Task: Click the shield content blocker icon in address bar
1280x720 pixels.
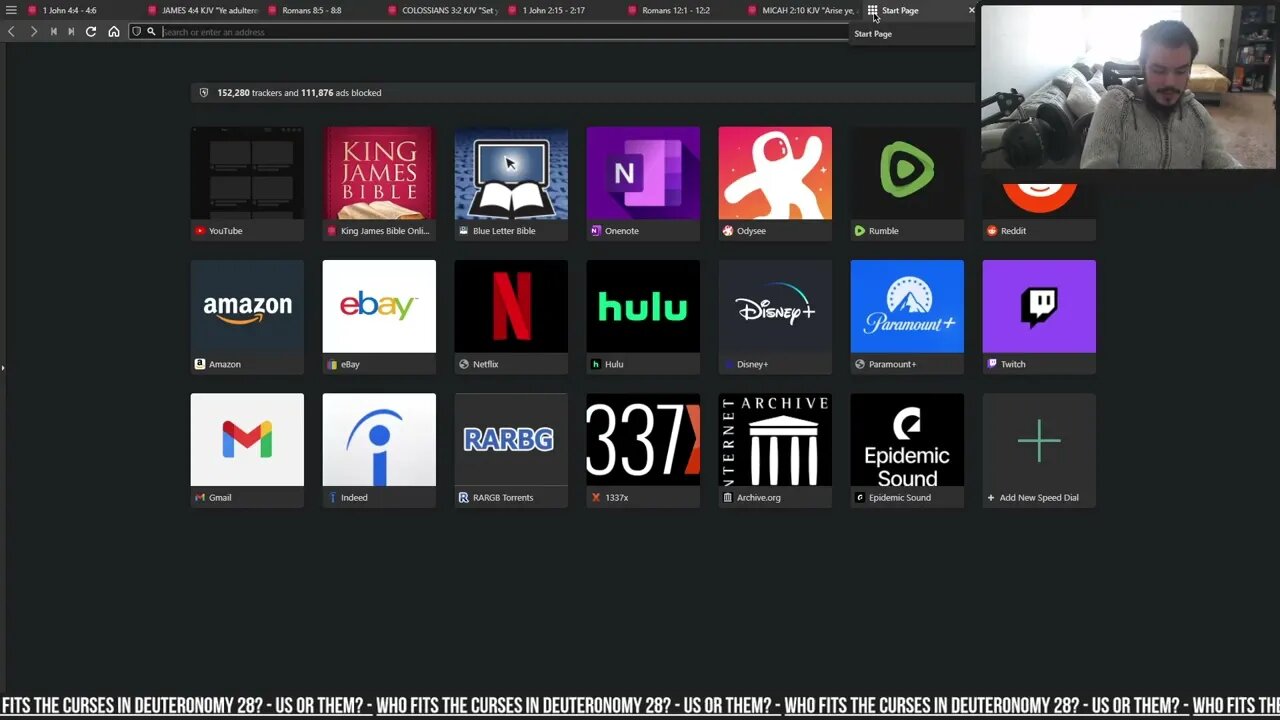Action: [x=137, y=32]
